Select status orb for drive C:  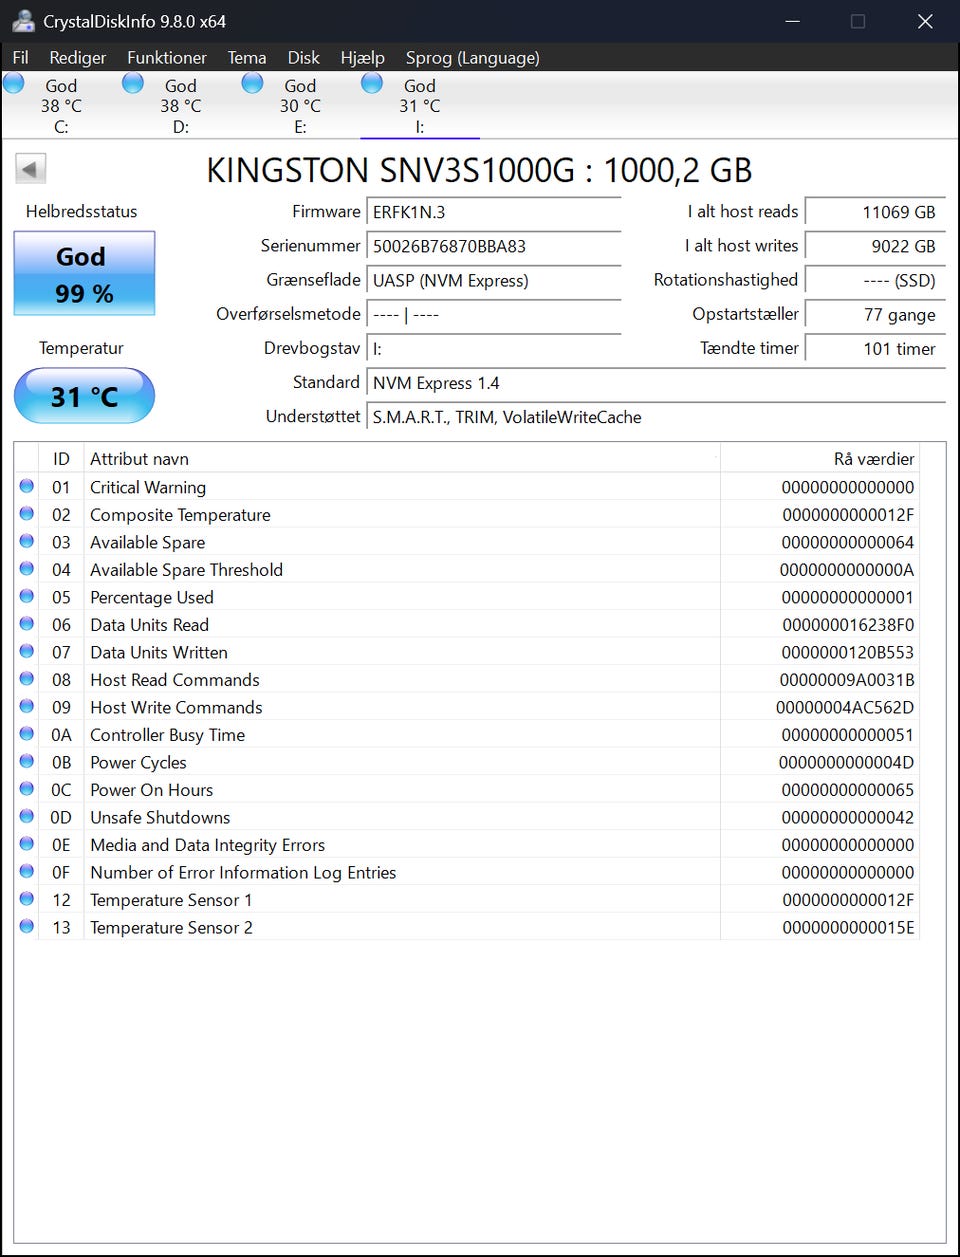coord(14,83)
